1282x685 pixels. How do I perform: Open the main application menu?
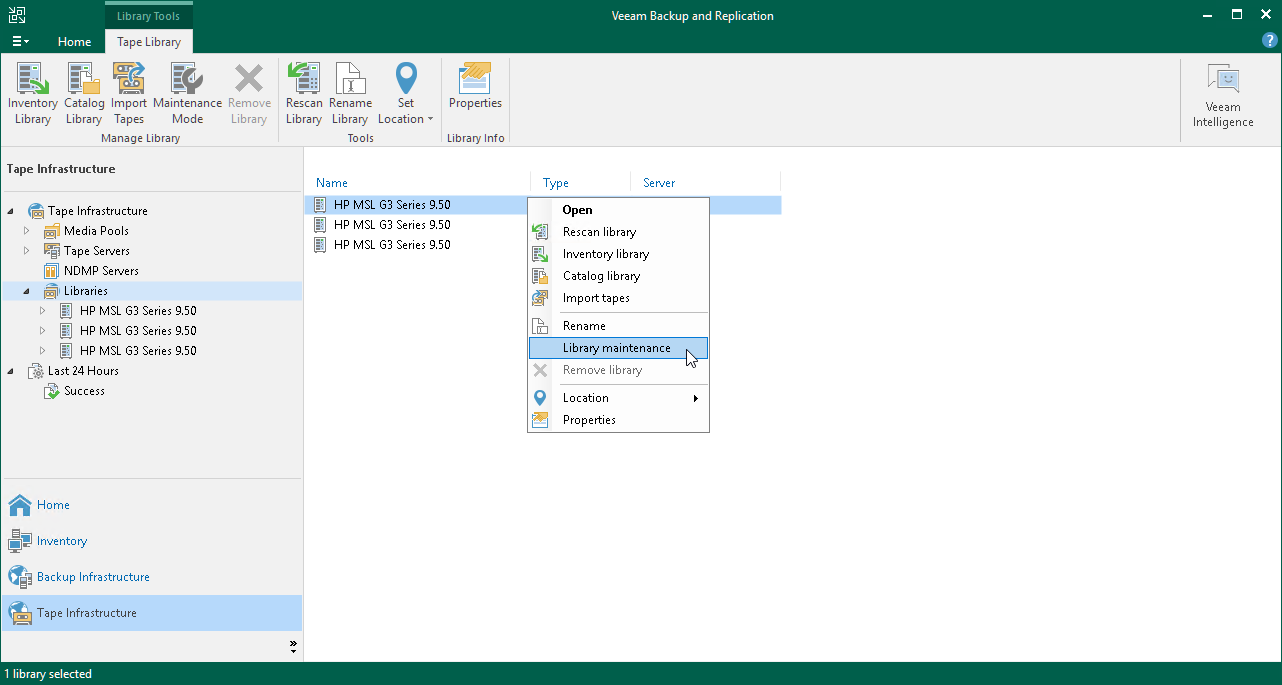click(20, 41)
